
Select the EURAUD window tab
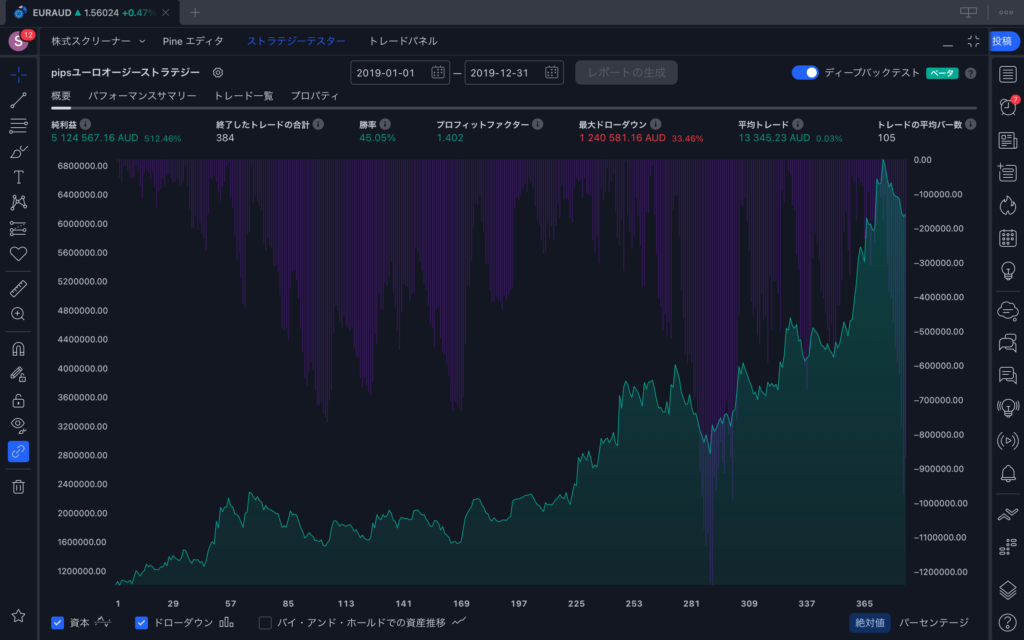[91, 12]
